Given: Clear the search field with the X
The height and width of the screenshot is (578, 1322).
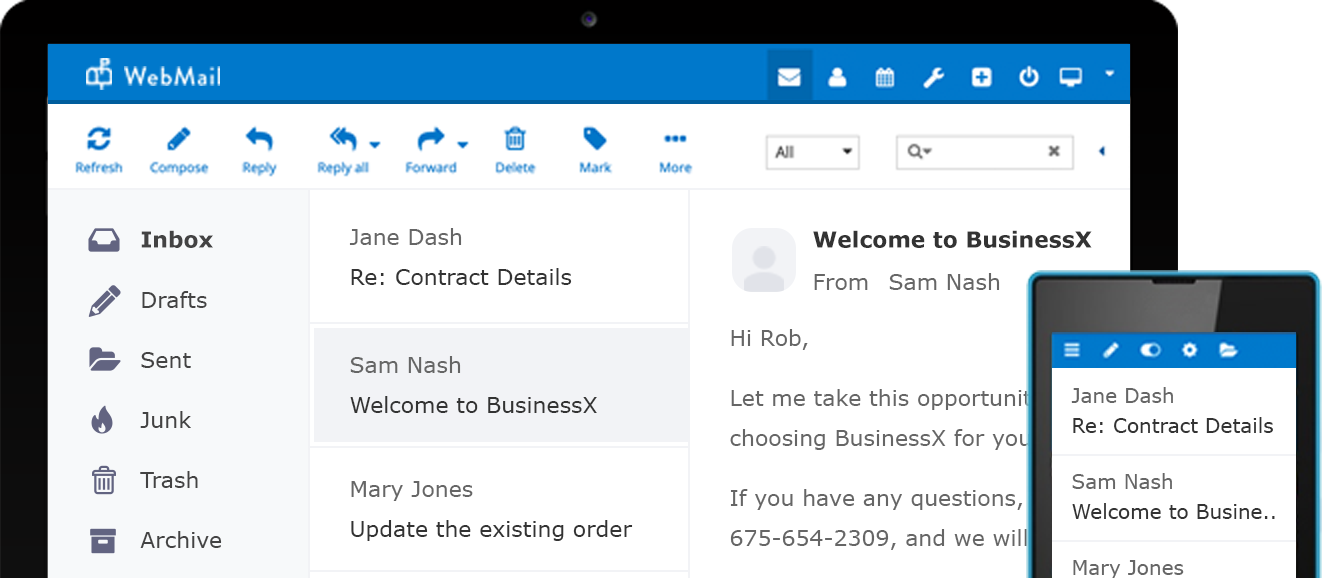Looking at the screenshot, I should (x=1053, y=152).
